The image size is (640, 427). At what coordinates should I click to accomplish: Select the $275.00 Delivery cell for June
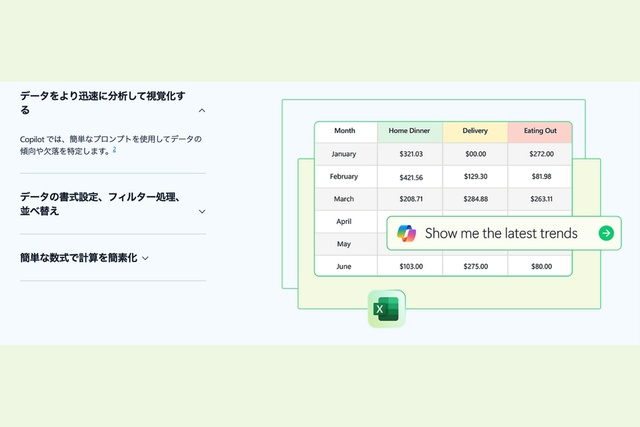(475, 267)
